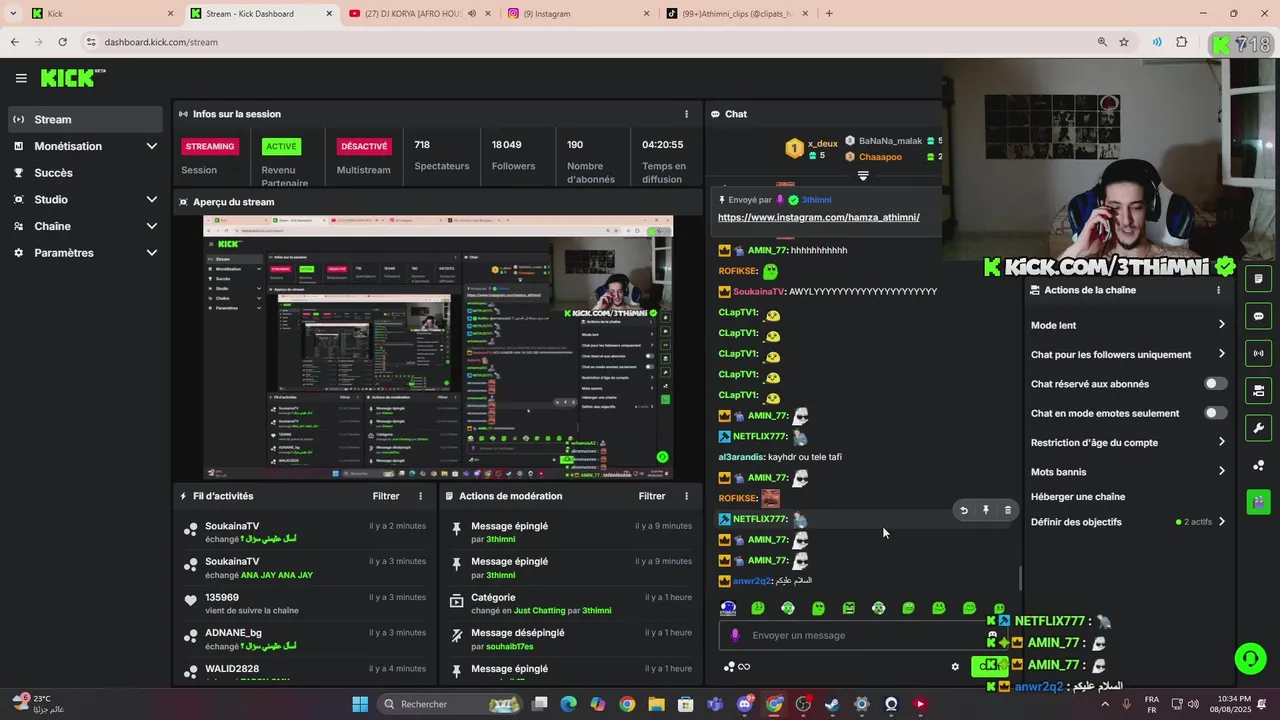The image size is (1280, 720).
Task: Click the undo icon on hovered chat message
Action: (964, 510)
